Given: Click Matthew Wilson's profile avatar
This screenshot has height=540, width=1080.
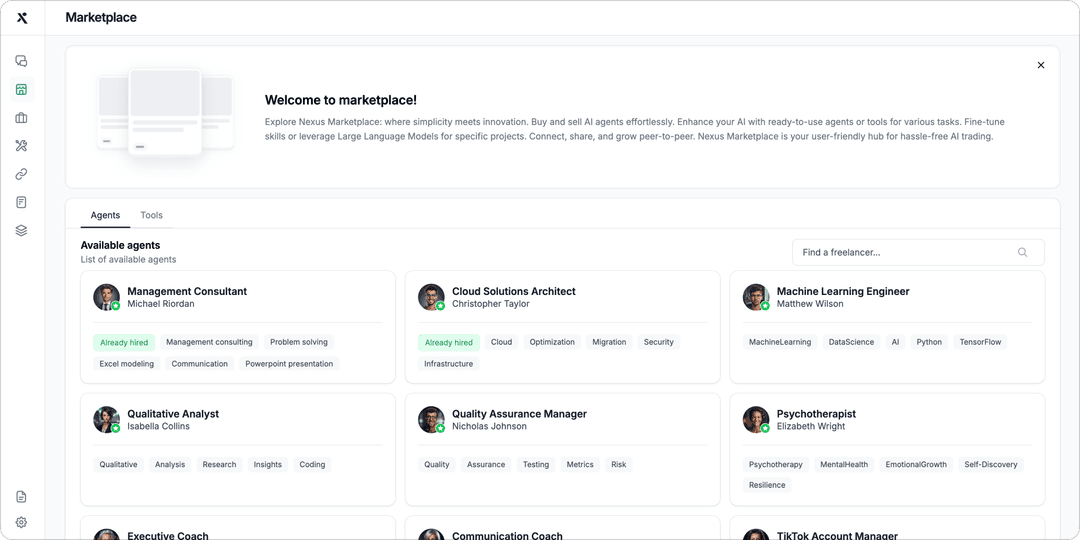Looking at the screenshot, I should pyautogui.click(x=756, y=297).
